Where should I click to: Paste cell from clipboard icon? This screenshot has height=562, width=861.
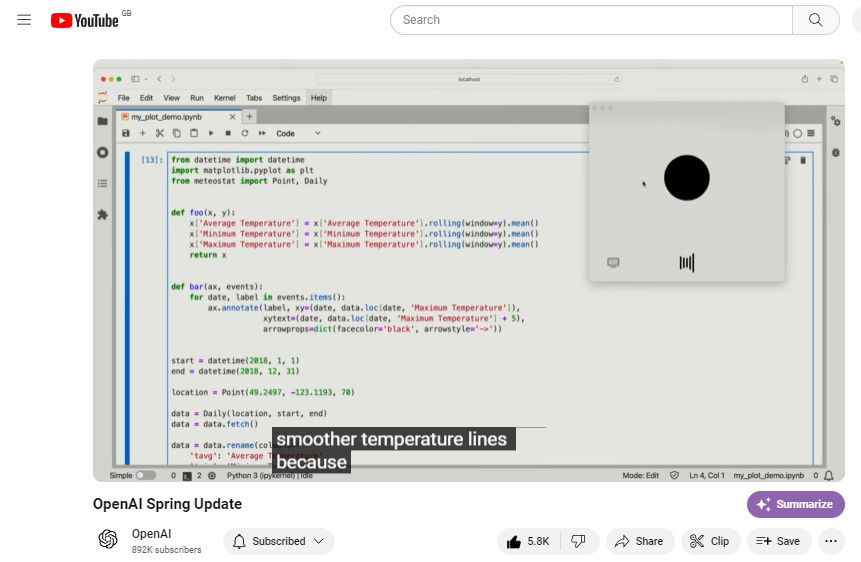[194, 133]
